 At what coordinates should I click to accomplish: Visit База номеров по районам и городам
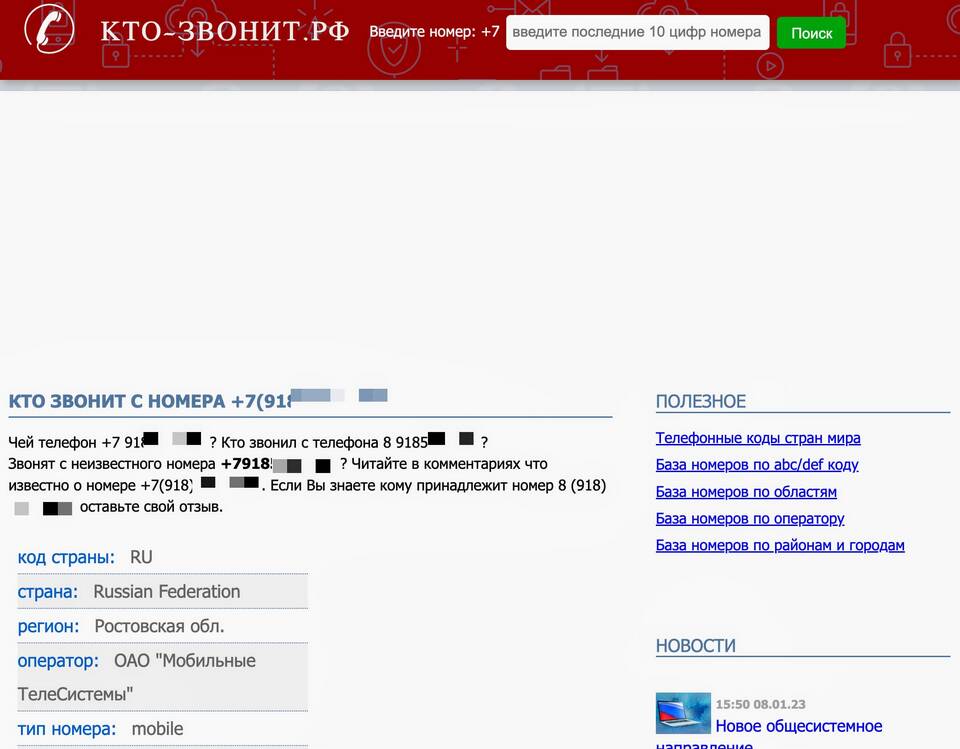779,546
